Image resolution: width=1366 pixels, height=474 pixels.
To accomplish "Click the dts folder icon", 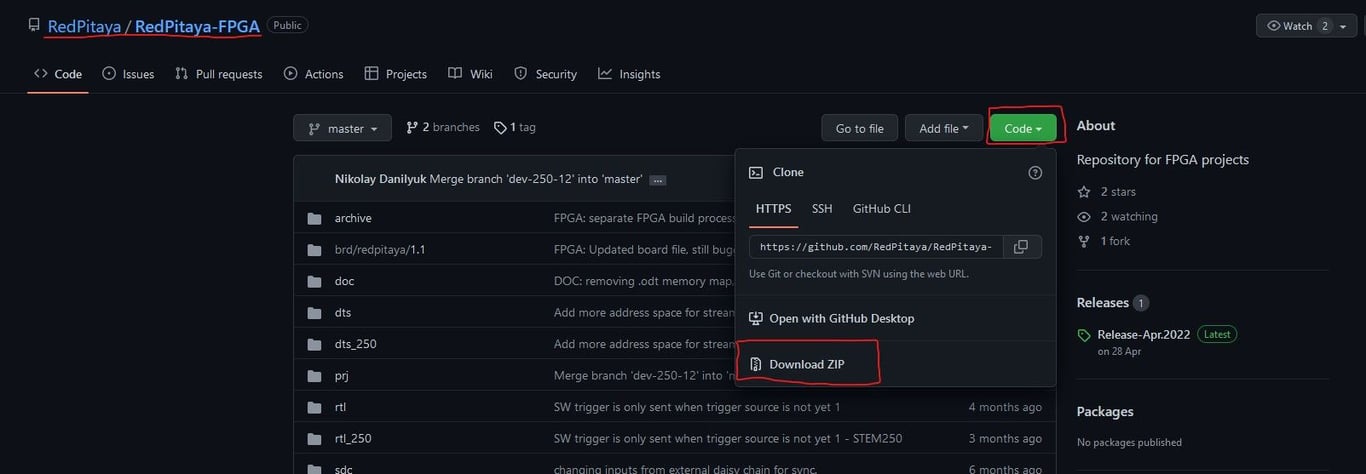I will point(314,312).
